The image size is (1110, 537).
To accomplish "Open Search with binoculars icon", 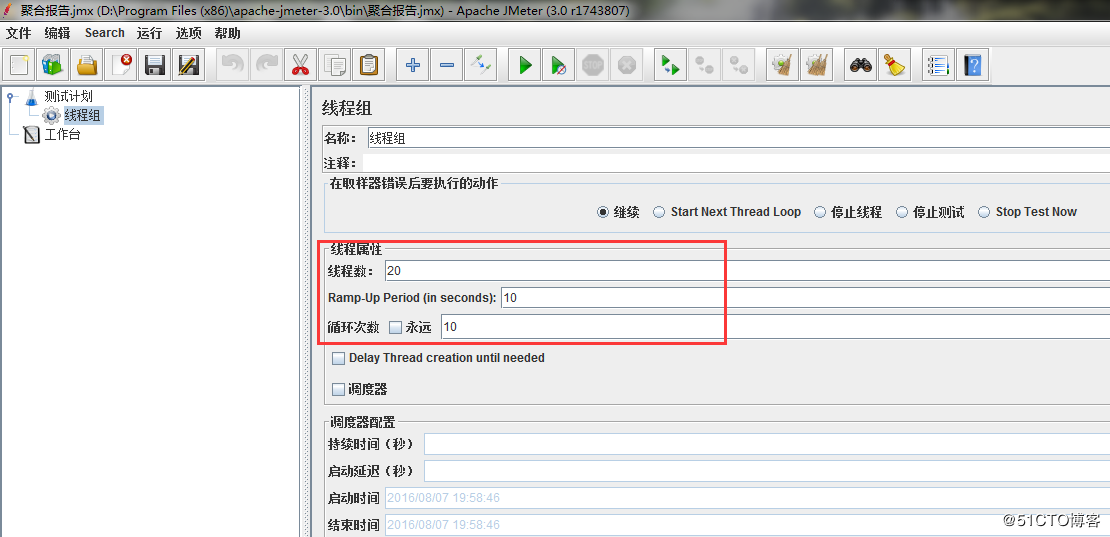I will click(861, 66).
